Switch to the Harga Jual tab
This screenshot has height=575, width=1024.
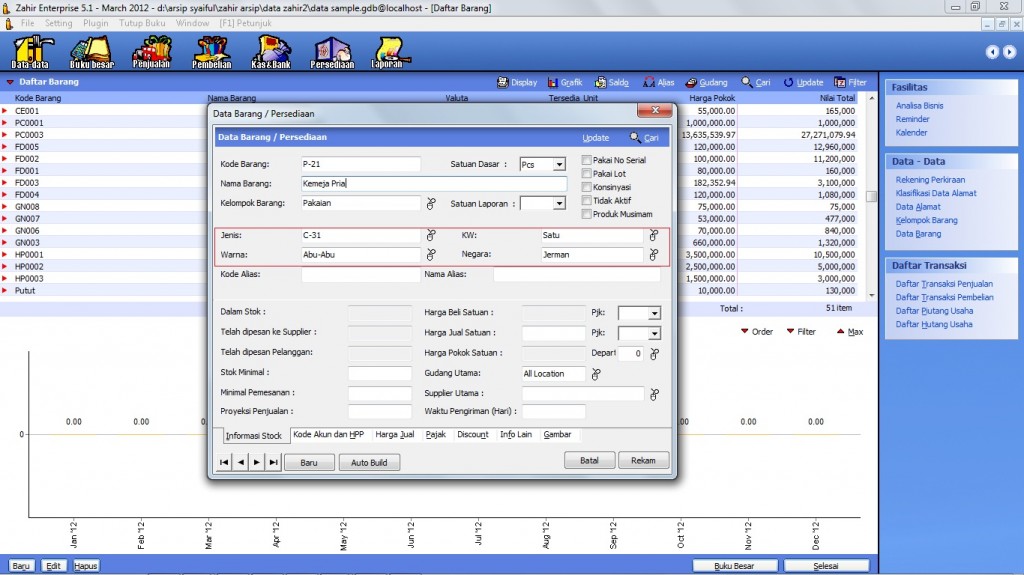(x=394, y=435)
